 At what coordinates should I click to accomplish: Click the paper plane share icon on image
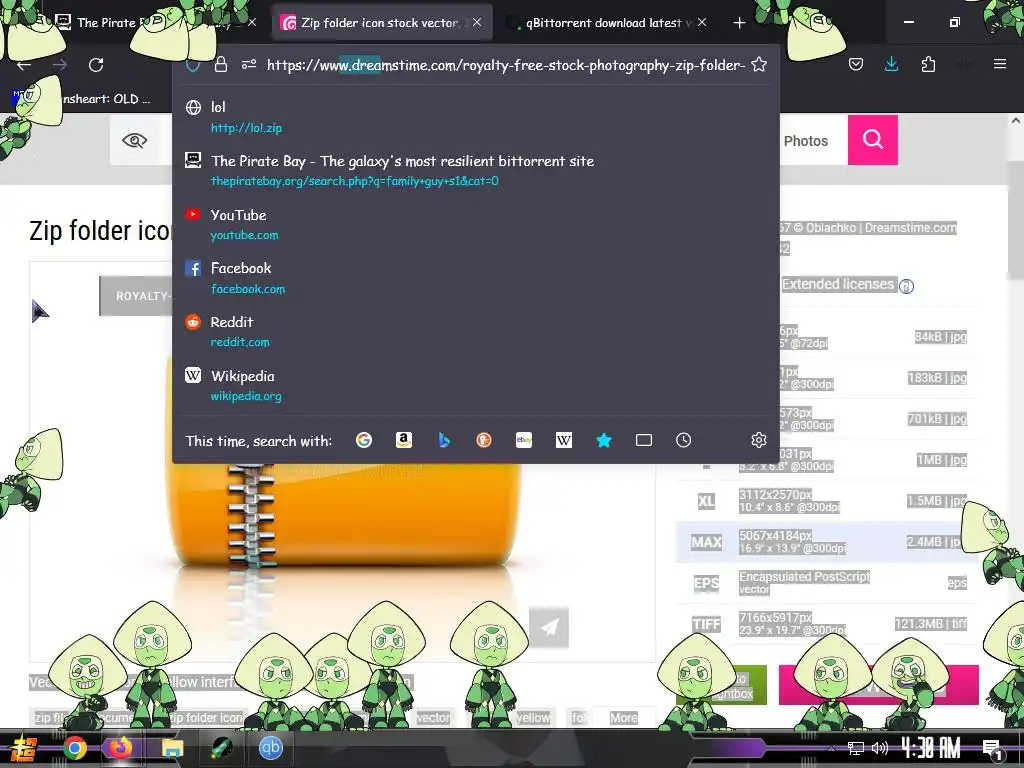tap(549, 628)
